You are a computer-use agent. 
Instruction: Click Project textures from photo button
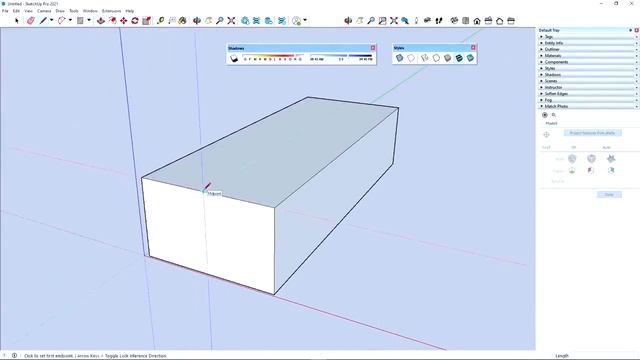click(x=592, y=133)
